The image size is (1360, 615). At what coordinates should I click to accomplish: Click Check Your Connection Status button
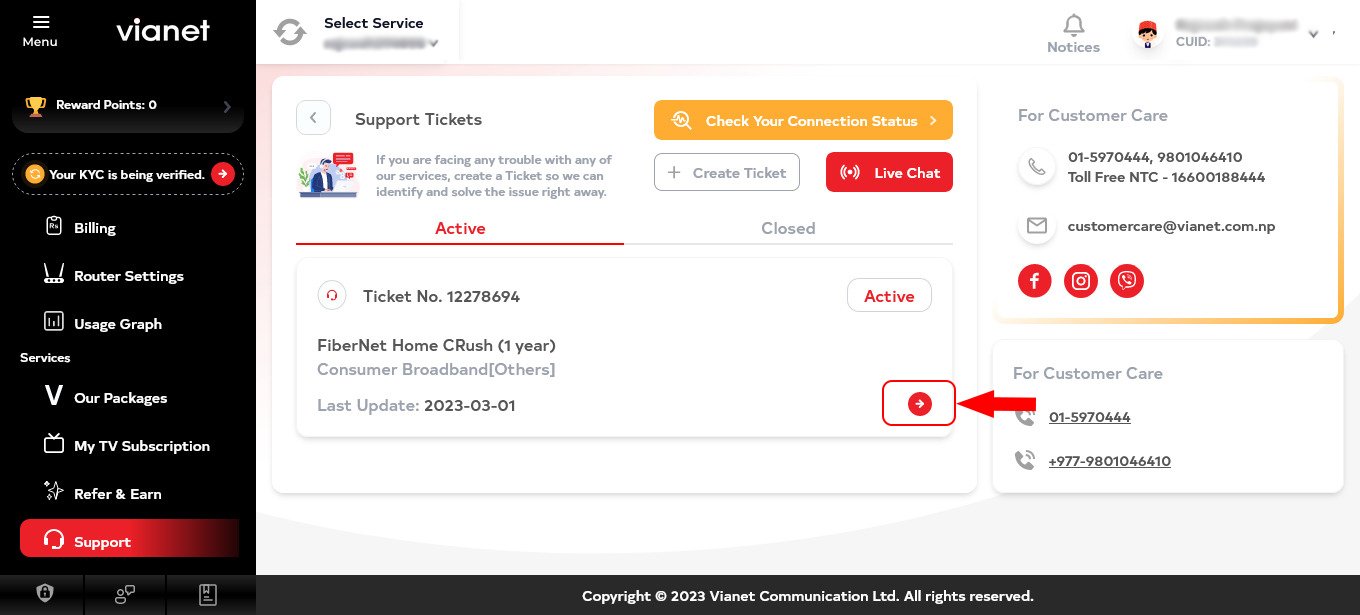[803, 120]
